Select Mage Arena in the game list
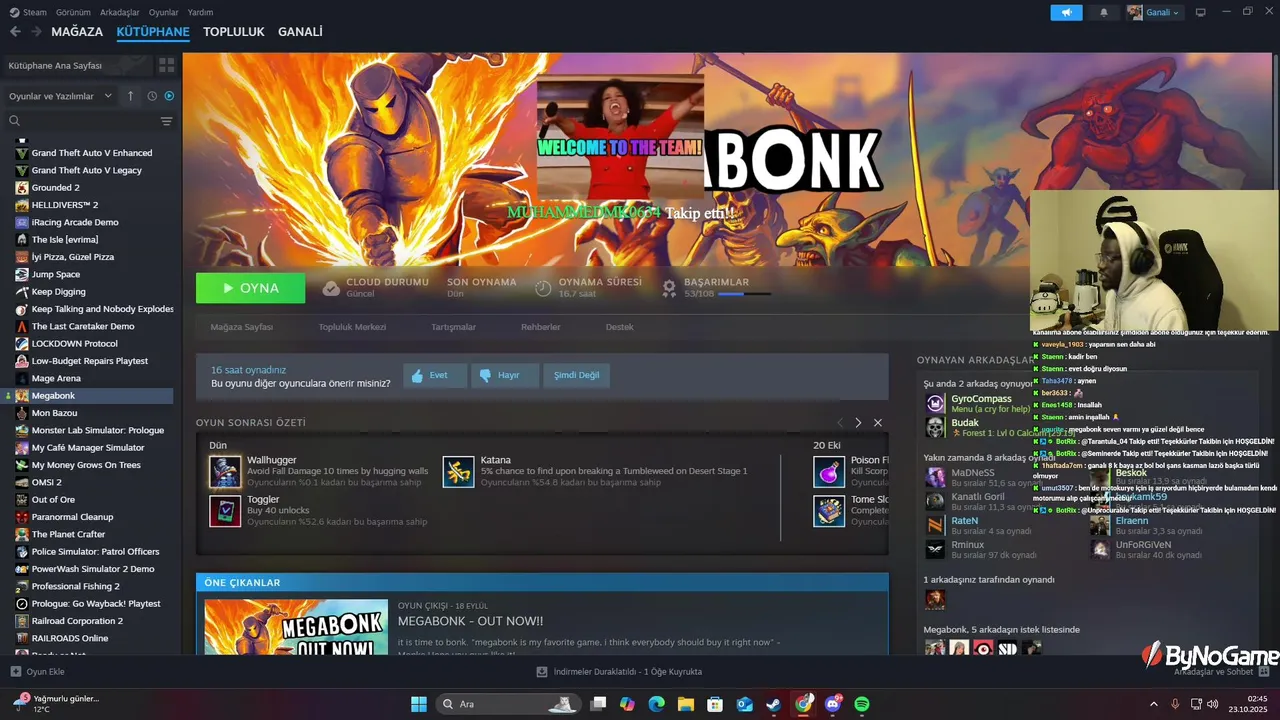Viewport: 1280px width, 720px height. [88, 379]
